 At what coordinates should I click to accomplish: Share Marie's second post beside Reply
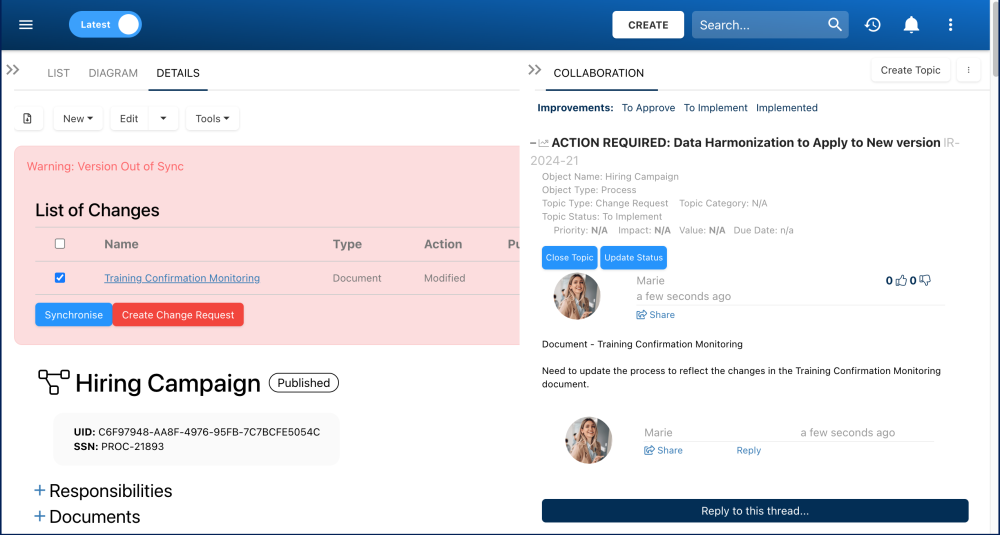663,450
